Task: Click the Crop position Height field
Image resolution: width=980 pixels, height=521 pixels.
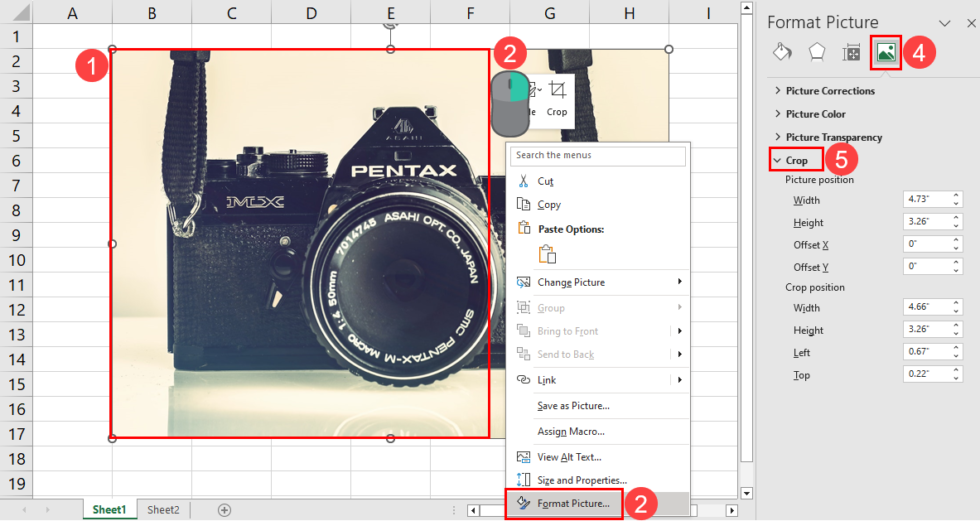Action: coord(927,329)
